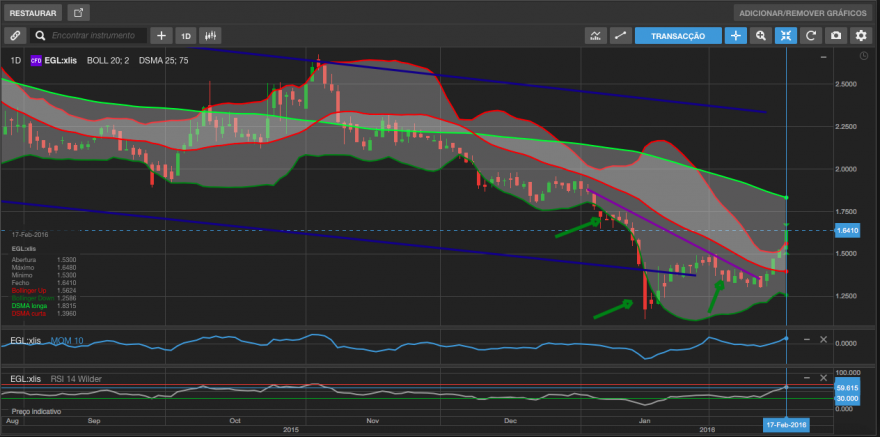Add a new instrument with plus button

161,35
